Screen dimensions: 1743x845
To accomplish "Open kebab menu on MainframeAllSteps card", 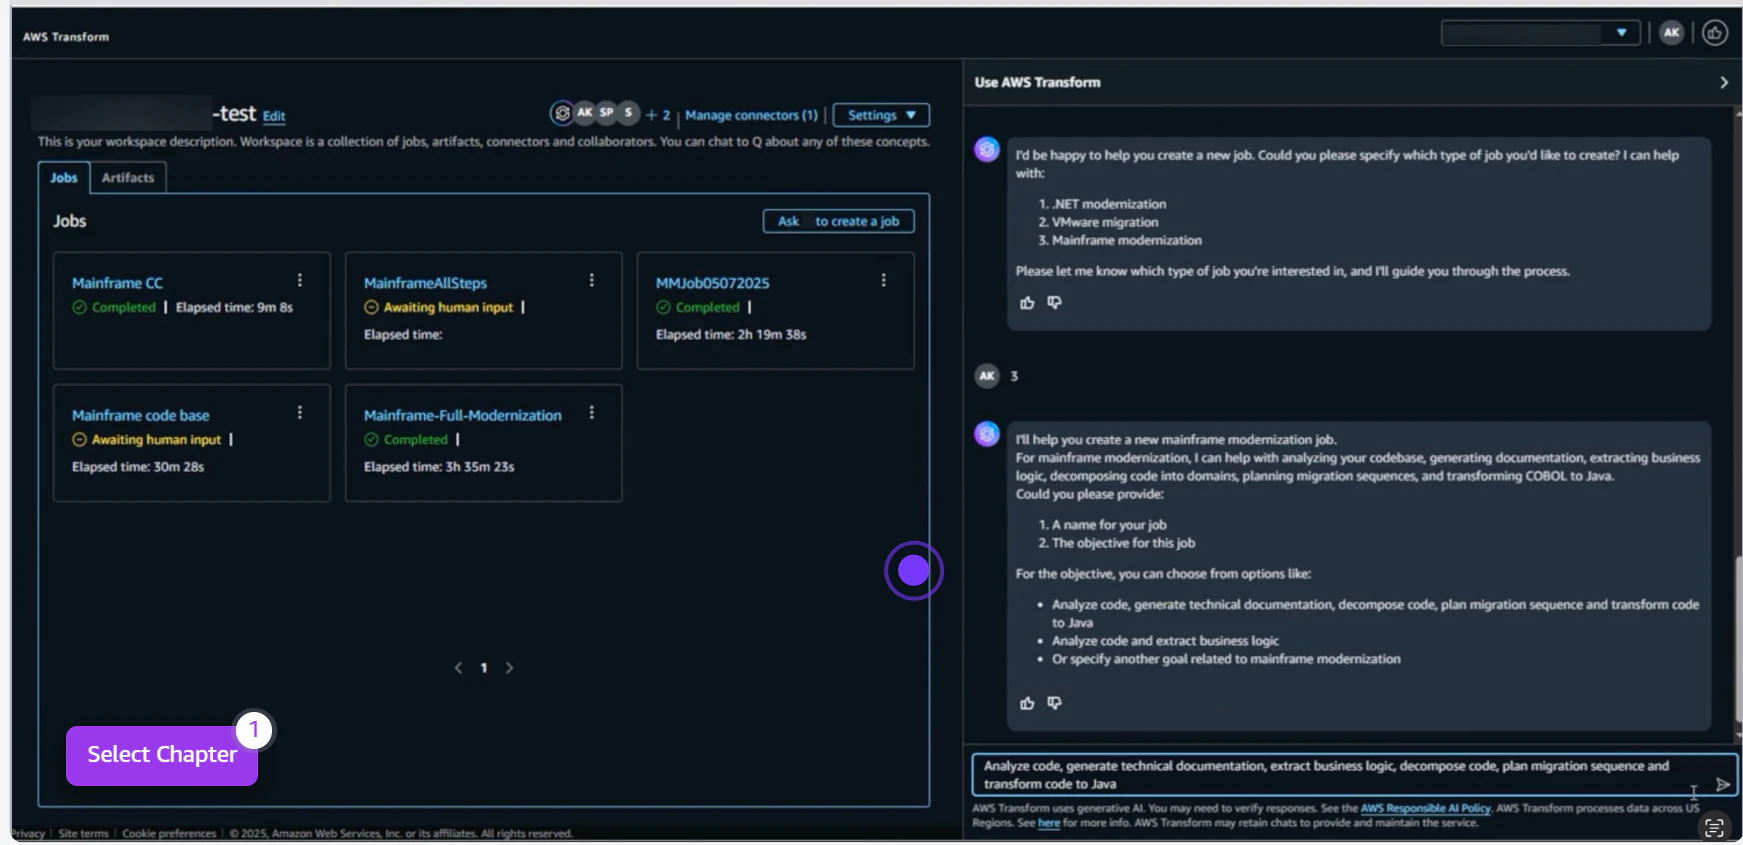I will click(x=591, y=280).
